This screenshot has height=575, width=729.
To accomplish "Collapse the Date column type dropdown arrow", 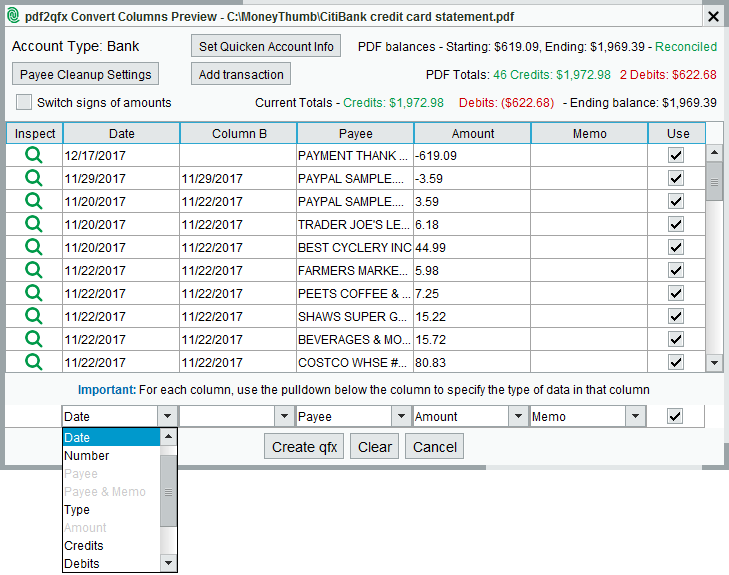I will click(167, 416).
